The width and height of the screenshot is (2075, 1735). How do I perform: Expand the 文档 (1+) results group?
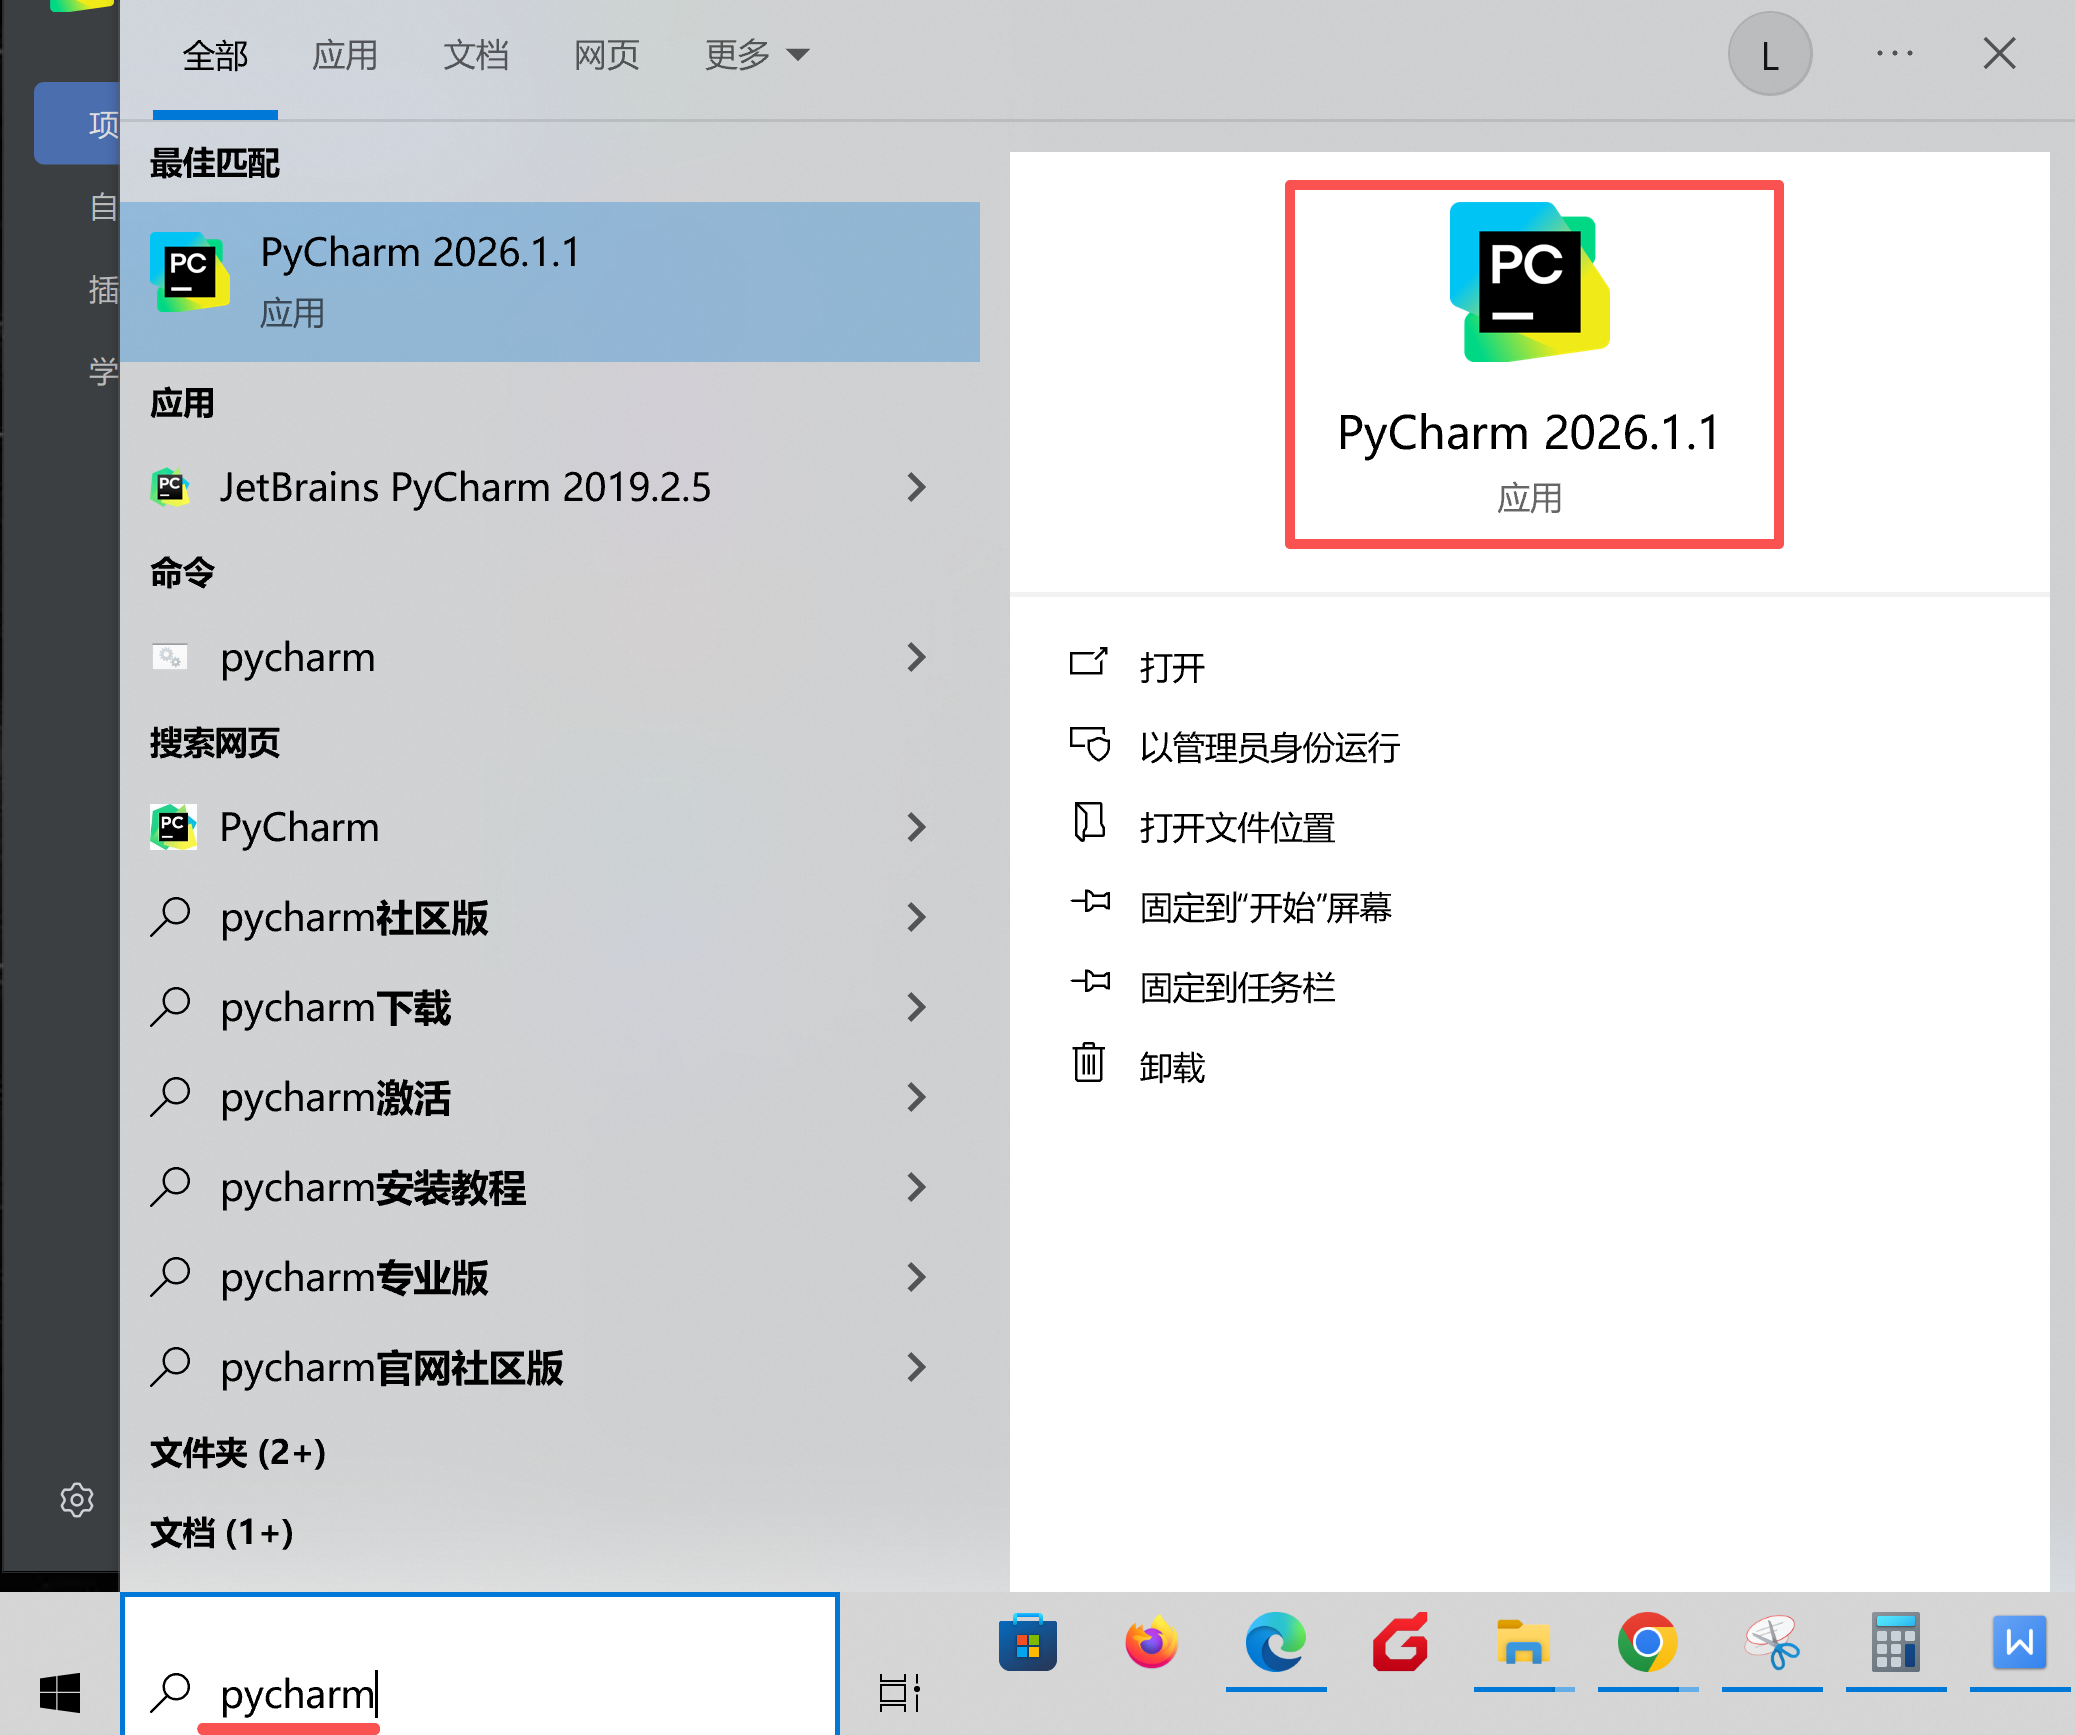coord(222,1532)
